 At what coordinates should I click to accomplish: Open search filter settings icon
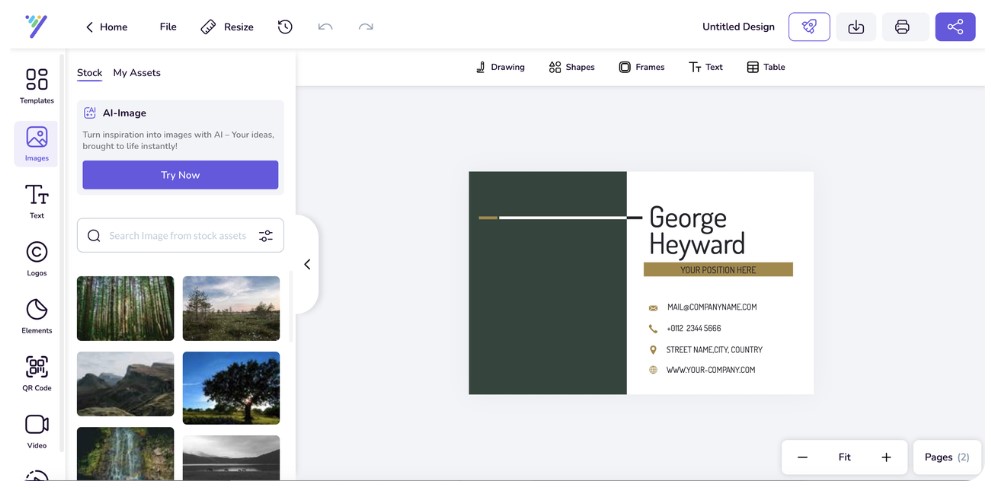coord(265,236)
